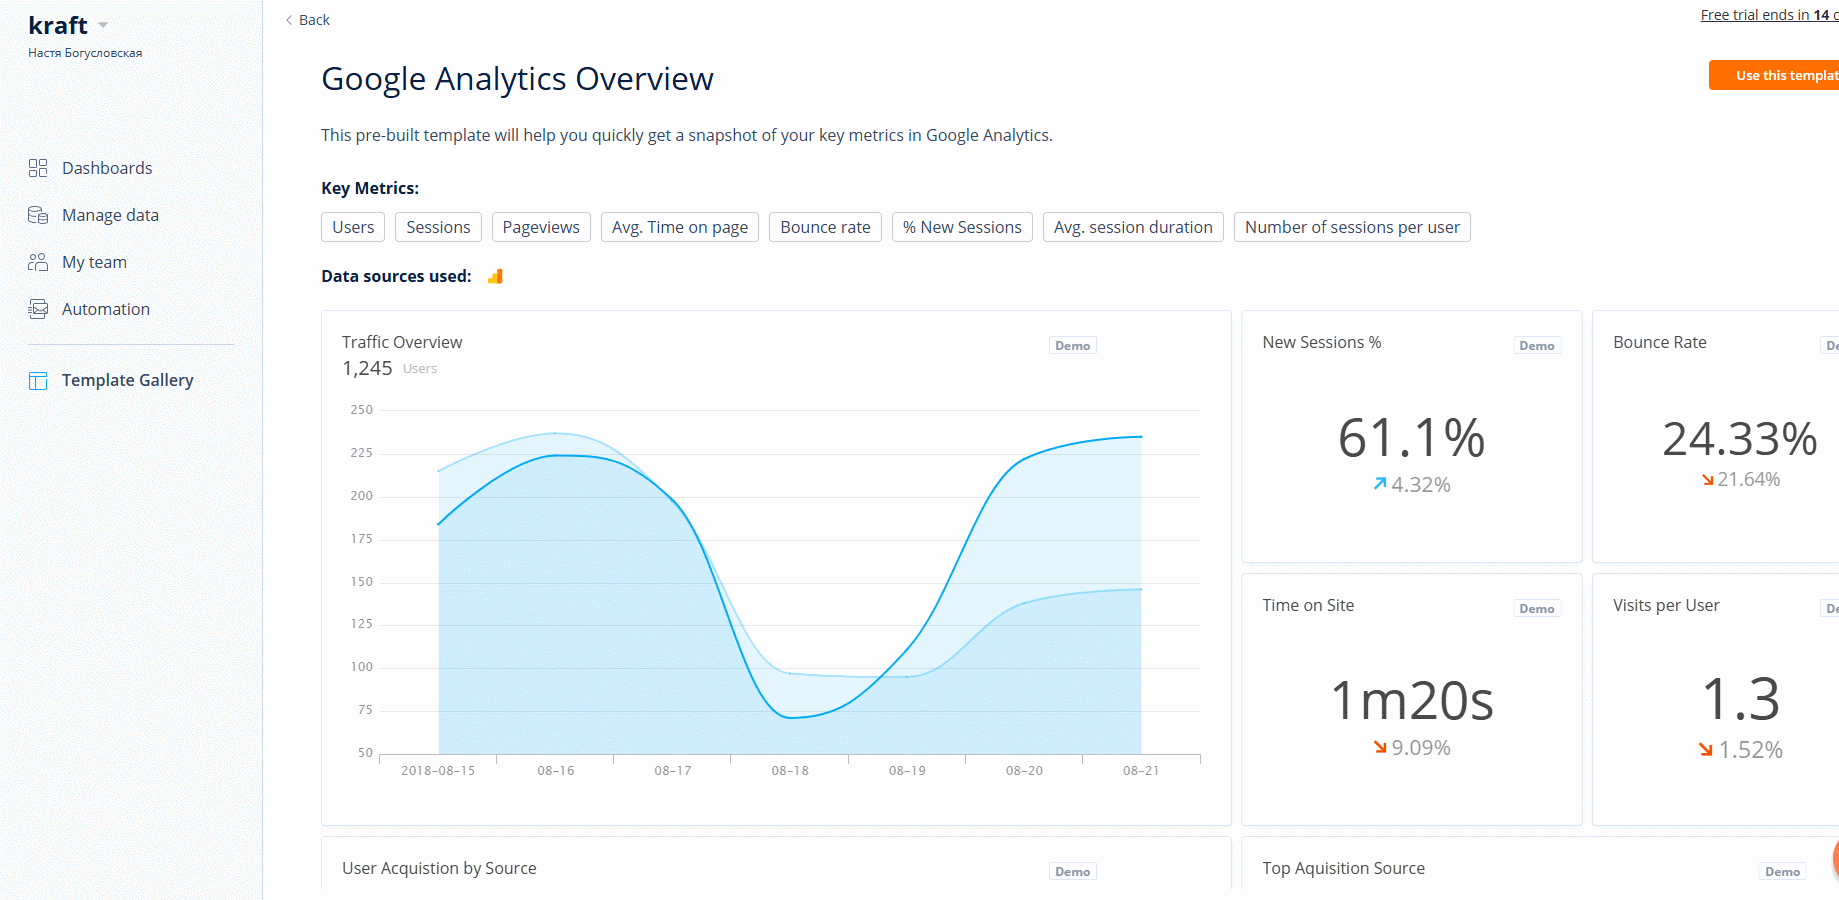Click New Sessions upward trend arrow
Screen dimensions: 1839x900
1380,484
